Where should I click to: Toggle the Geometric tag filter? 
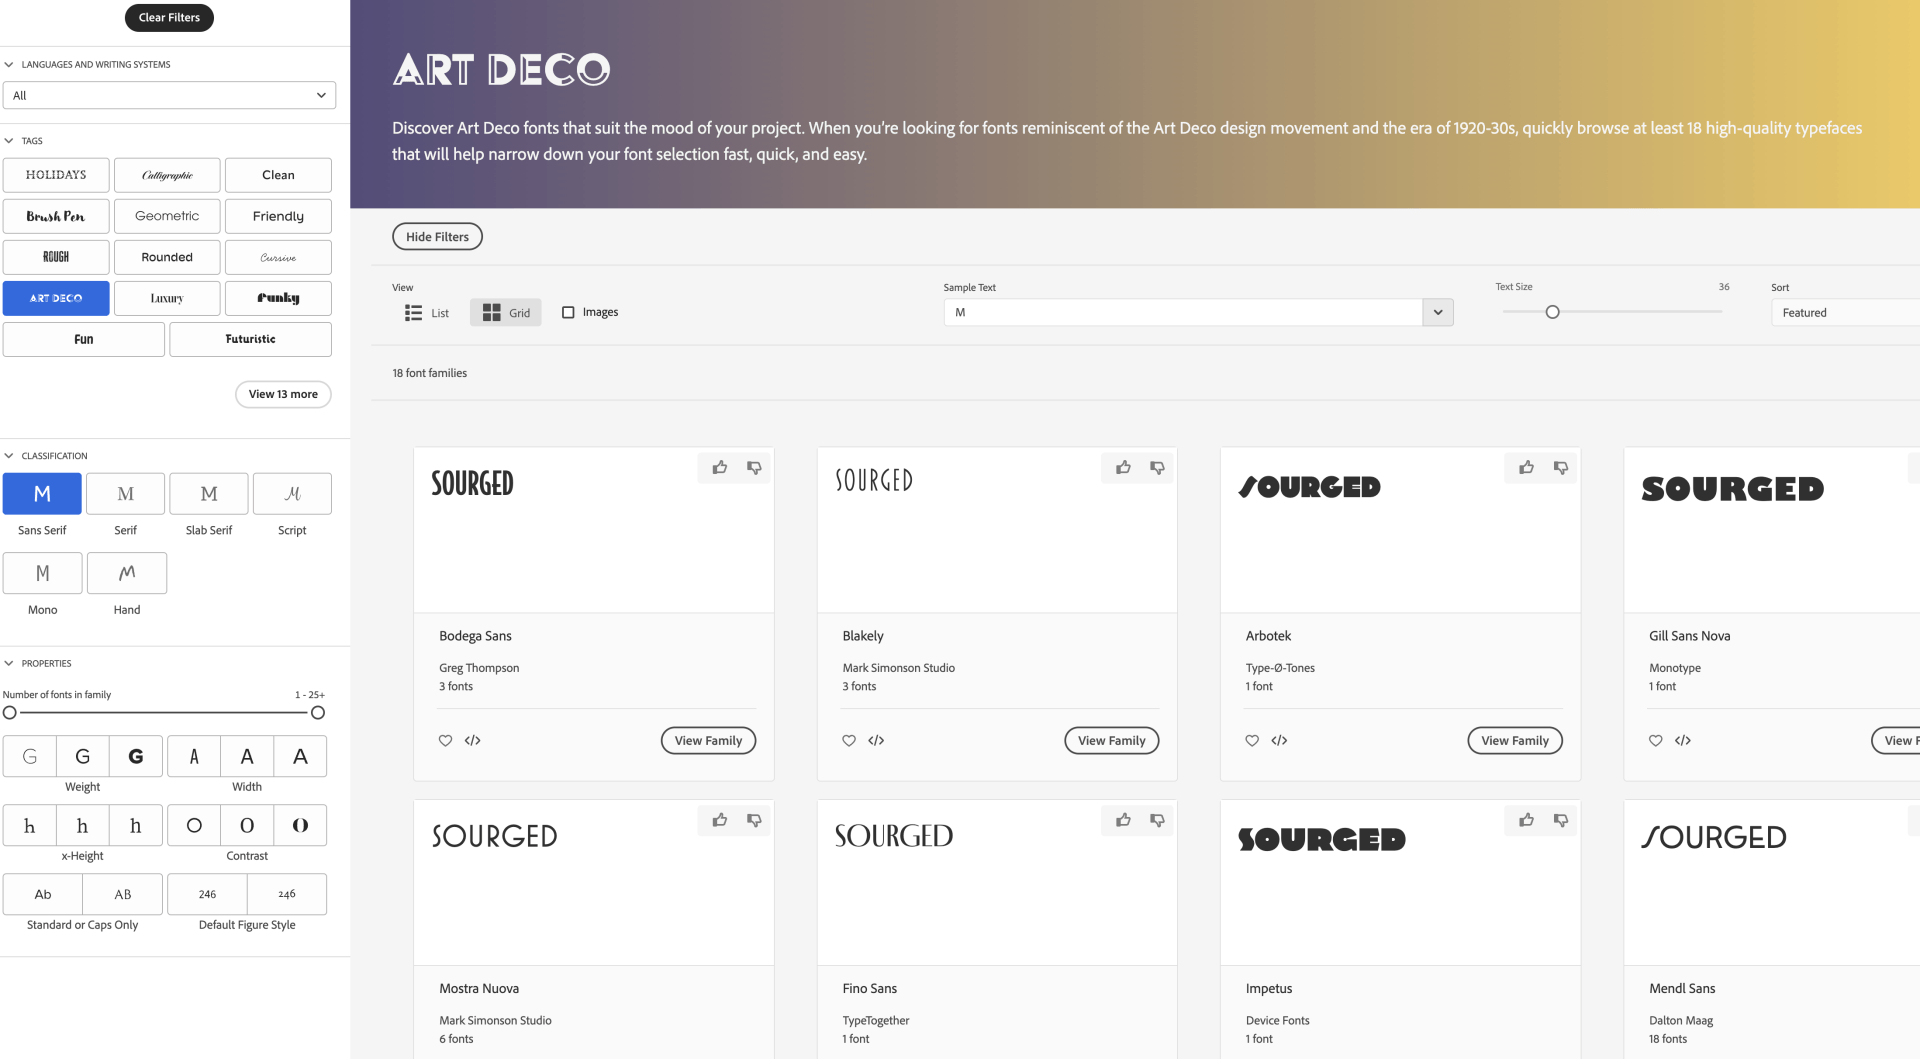(167, 216)
